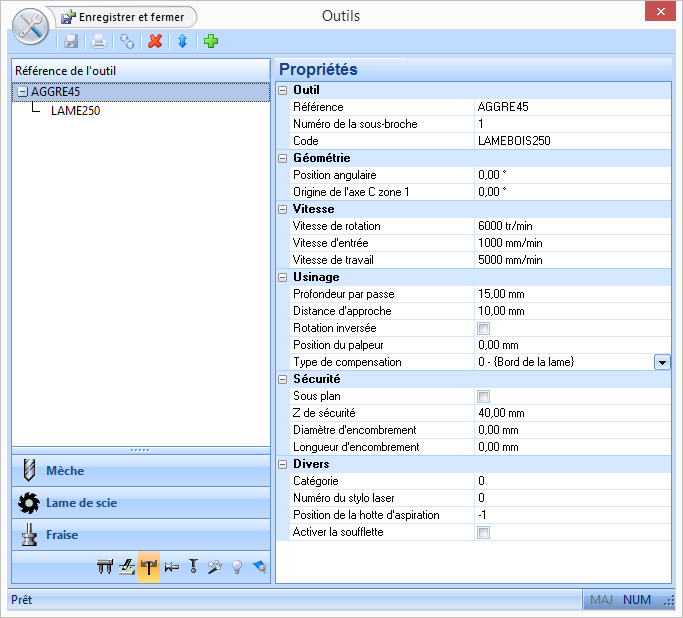Select the highlighted aggregate tool category icon
Viewport: 683px width, 618px height.
(149, 566)
